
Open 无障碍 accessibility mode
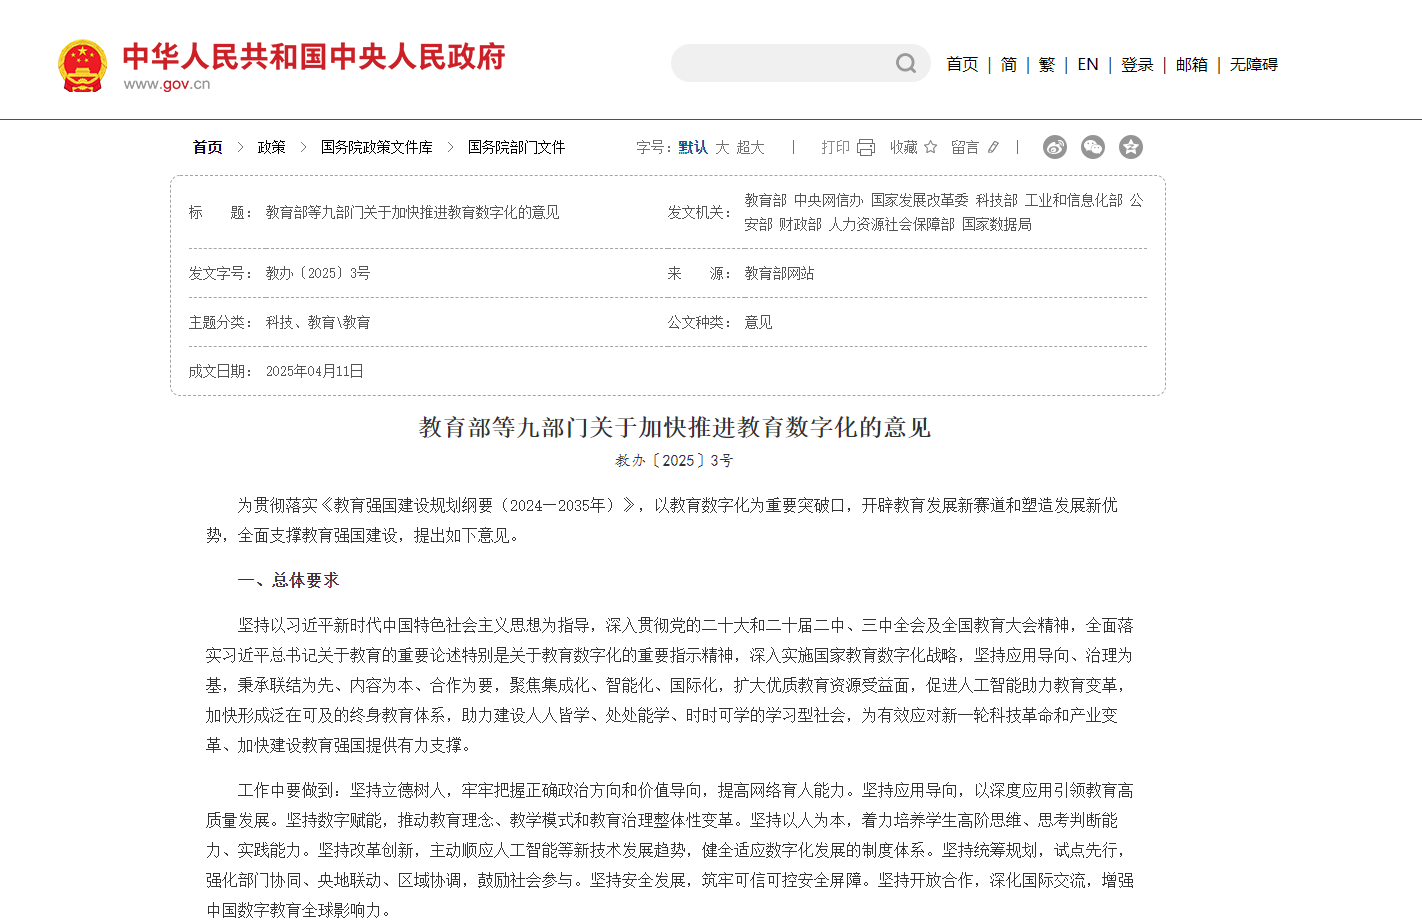(1254, 64)
